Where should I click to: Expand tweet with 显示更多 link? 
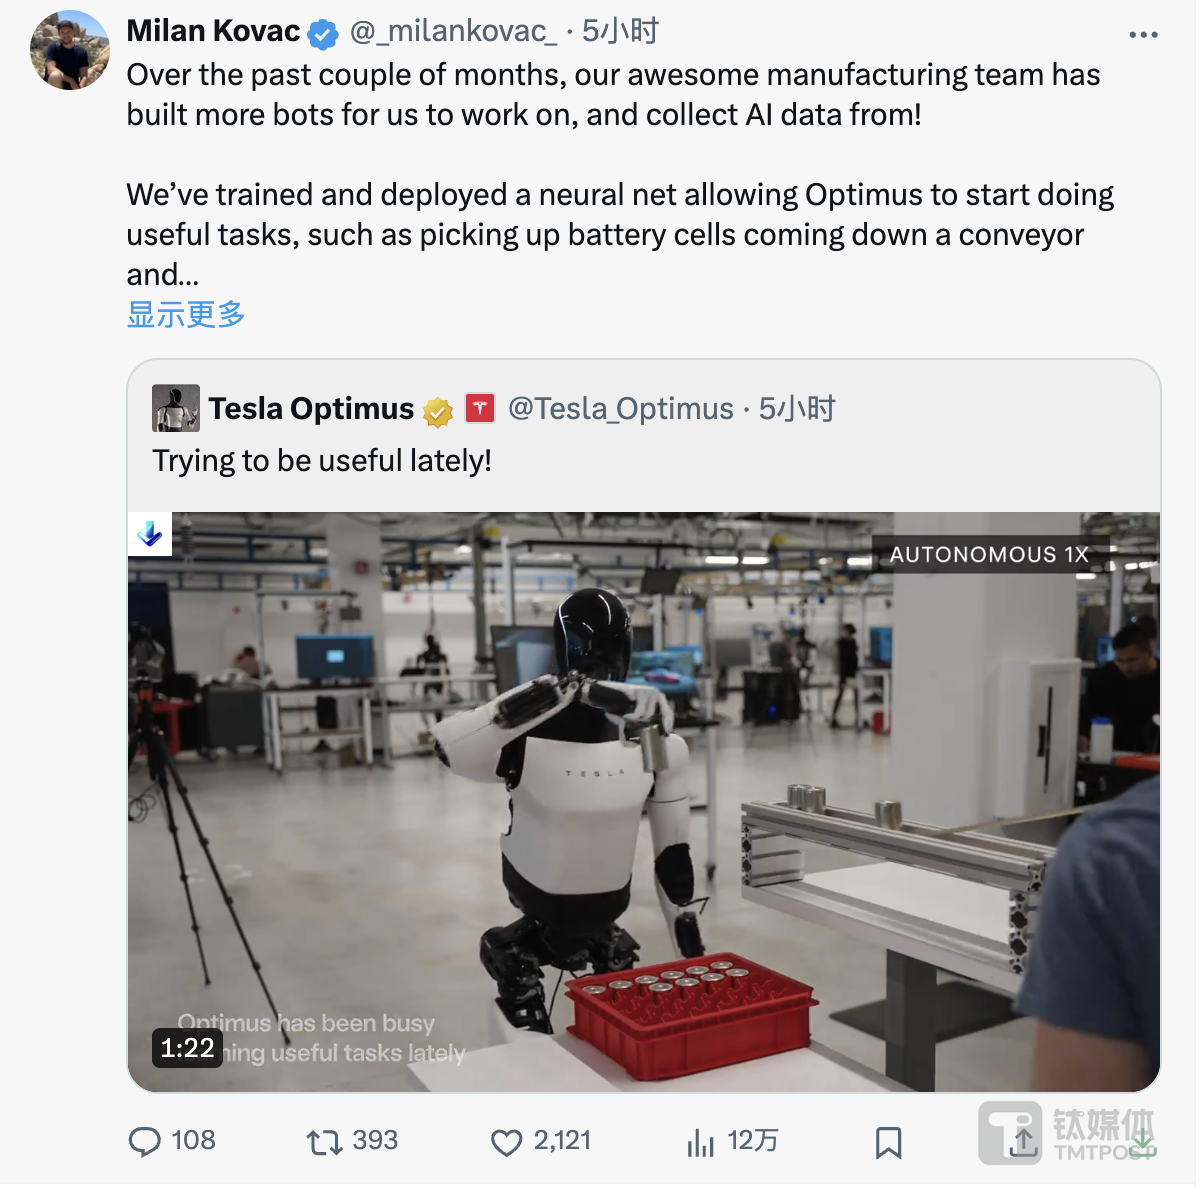pyautogui.click(x=186, y=314)
